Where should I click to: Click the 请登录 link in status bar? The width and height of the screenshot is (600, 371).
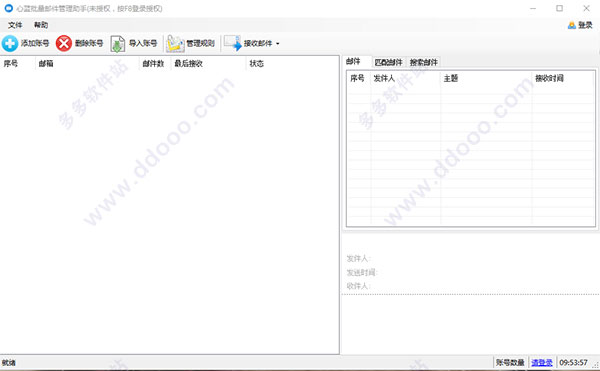[542, 362]
